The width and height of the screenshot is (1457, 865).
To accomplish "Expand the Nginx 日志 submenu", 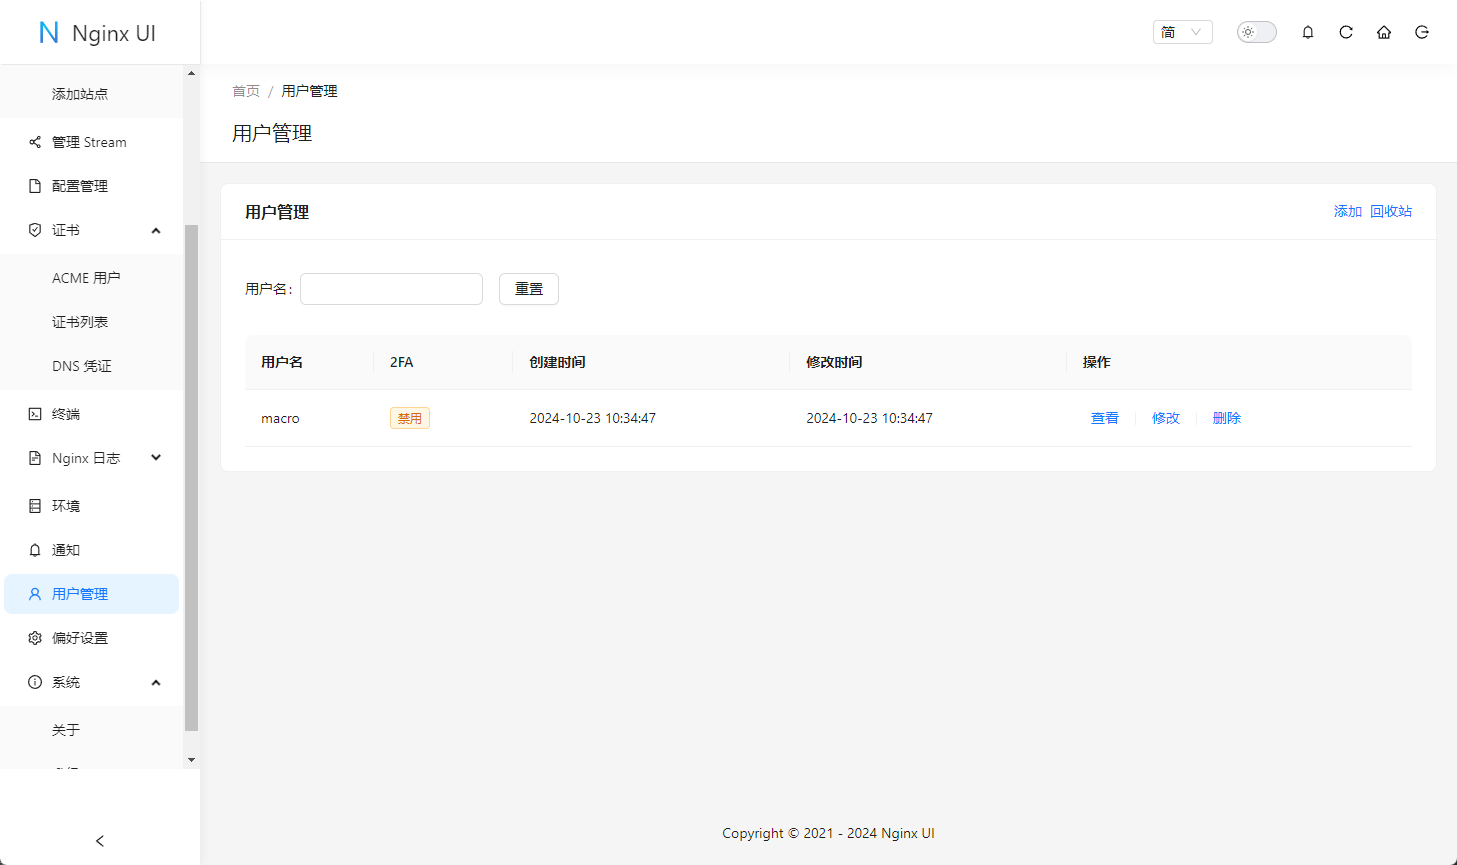I will point(155,458).
